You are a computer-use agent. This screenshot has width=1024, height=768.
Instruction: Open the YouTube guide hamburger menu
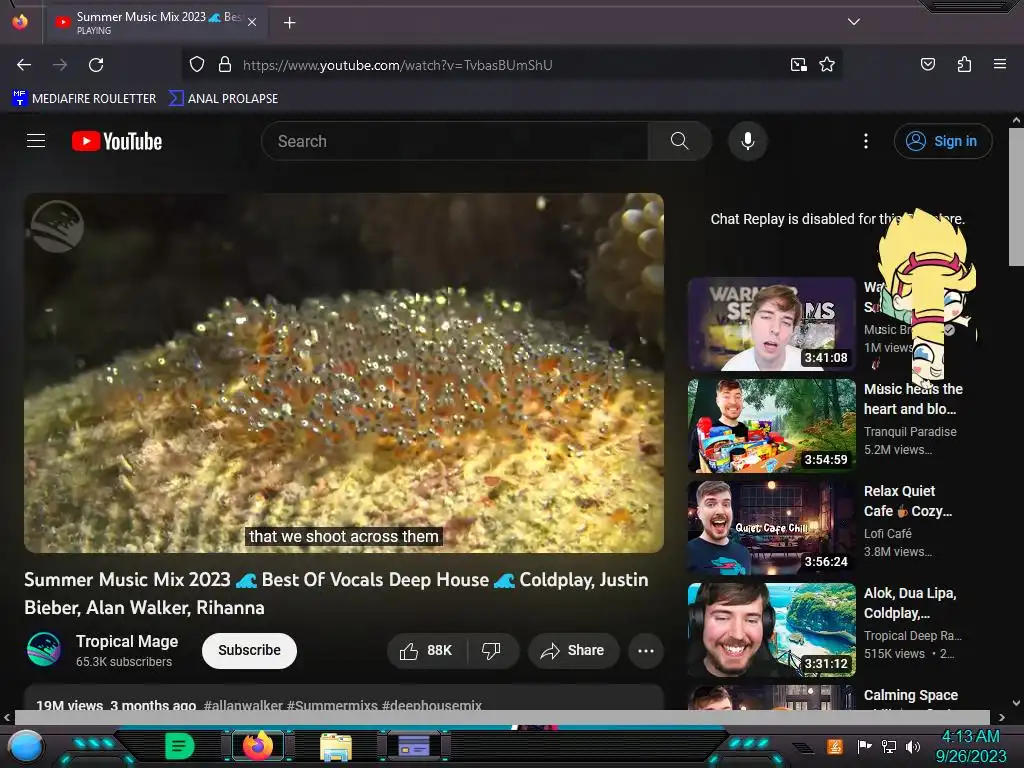click(x=36, y=141)
